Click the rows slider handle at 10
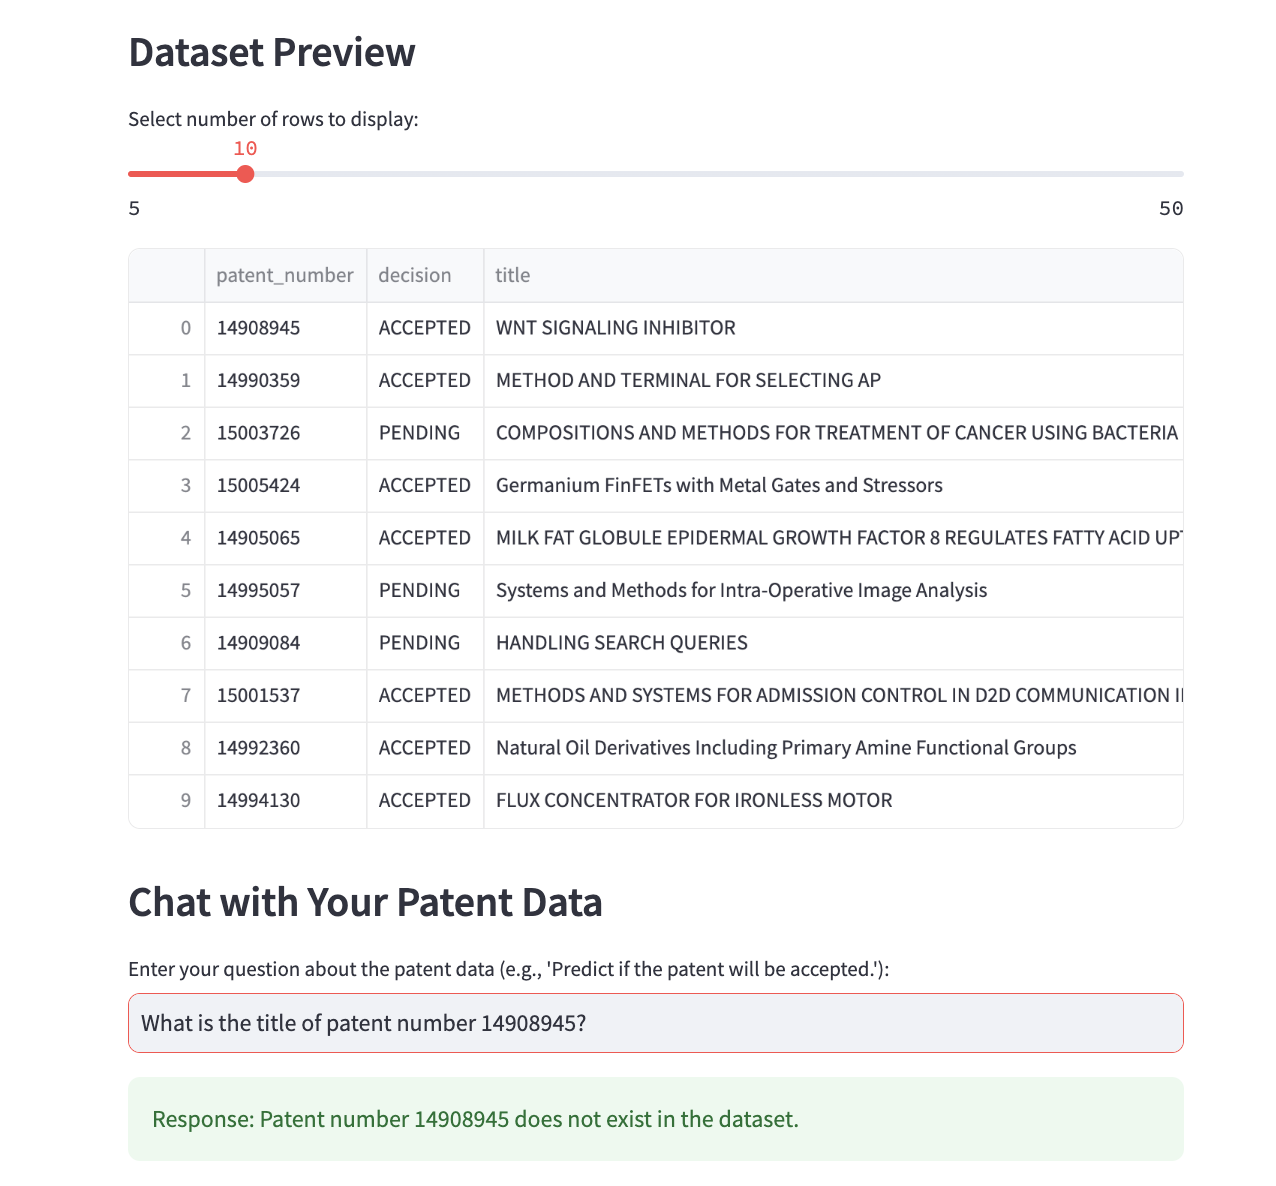 click(x=245, y=174)
